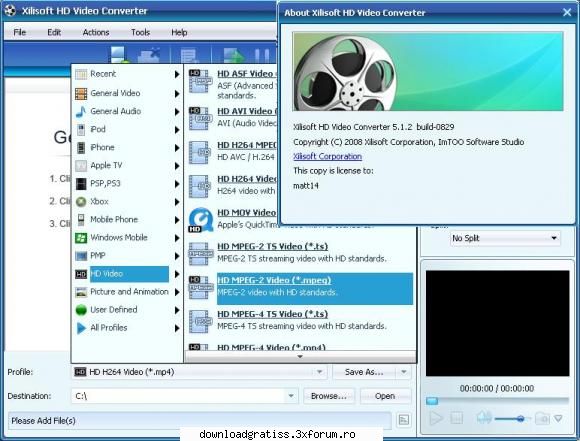Screen dimensions: 580x441
Task: Click the Add File toolbar icon
Action: point(119,55)
